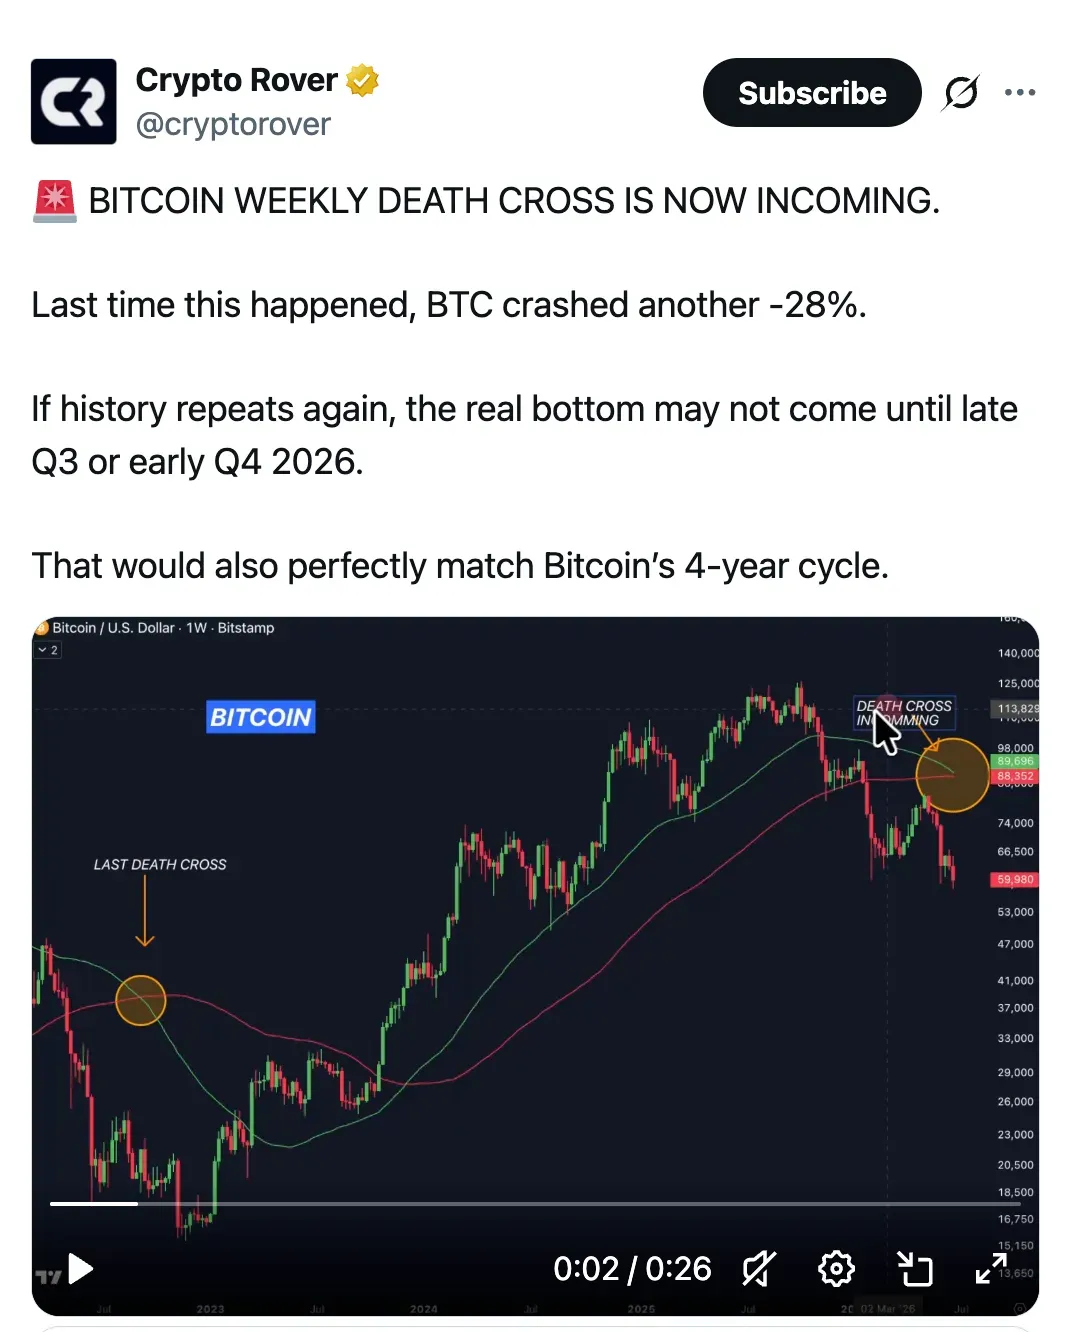Viewport: 1068px width, 1332px height.
Task: Unmute the video audio
Action: tap(759, 1269)
